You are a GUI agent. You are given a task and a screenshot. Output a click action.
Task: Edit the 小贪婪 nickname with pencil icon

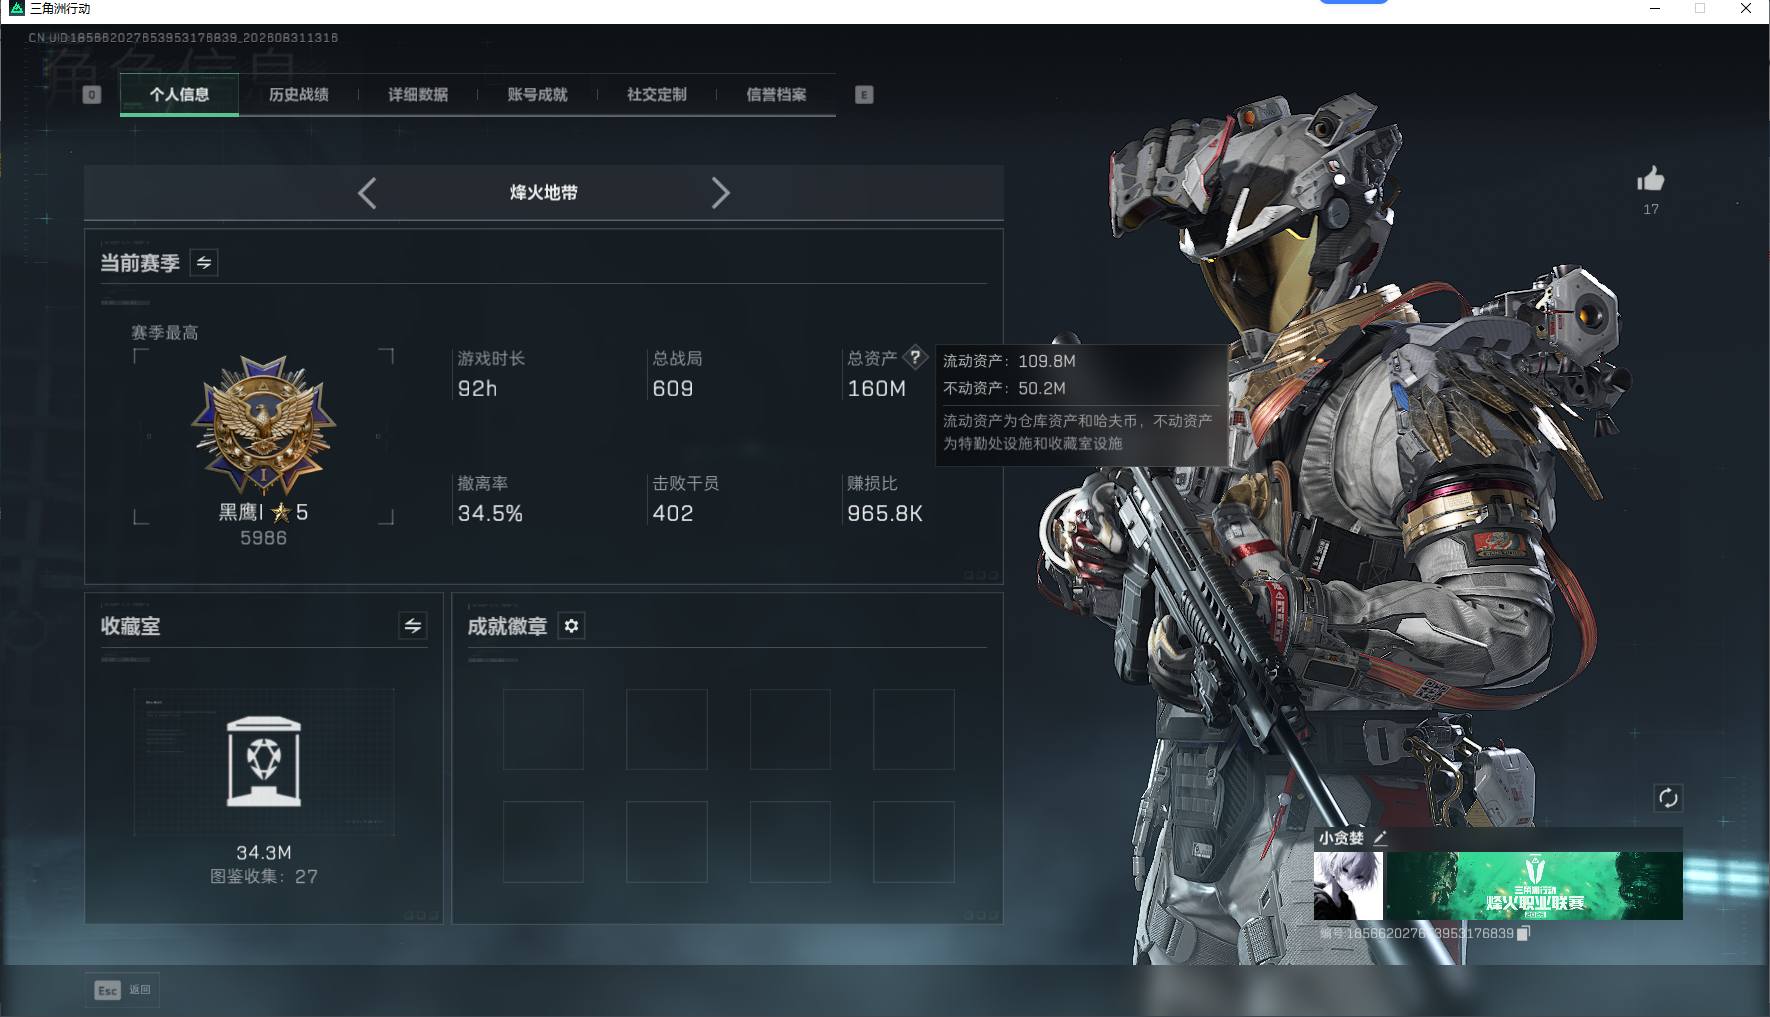[x=1380, y=838]
